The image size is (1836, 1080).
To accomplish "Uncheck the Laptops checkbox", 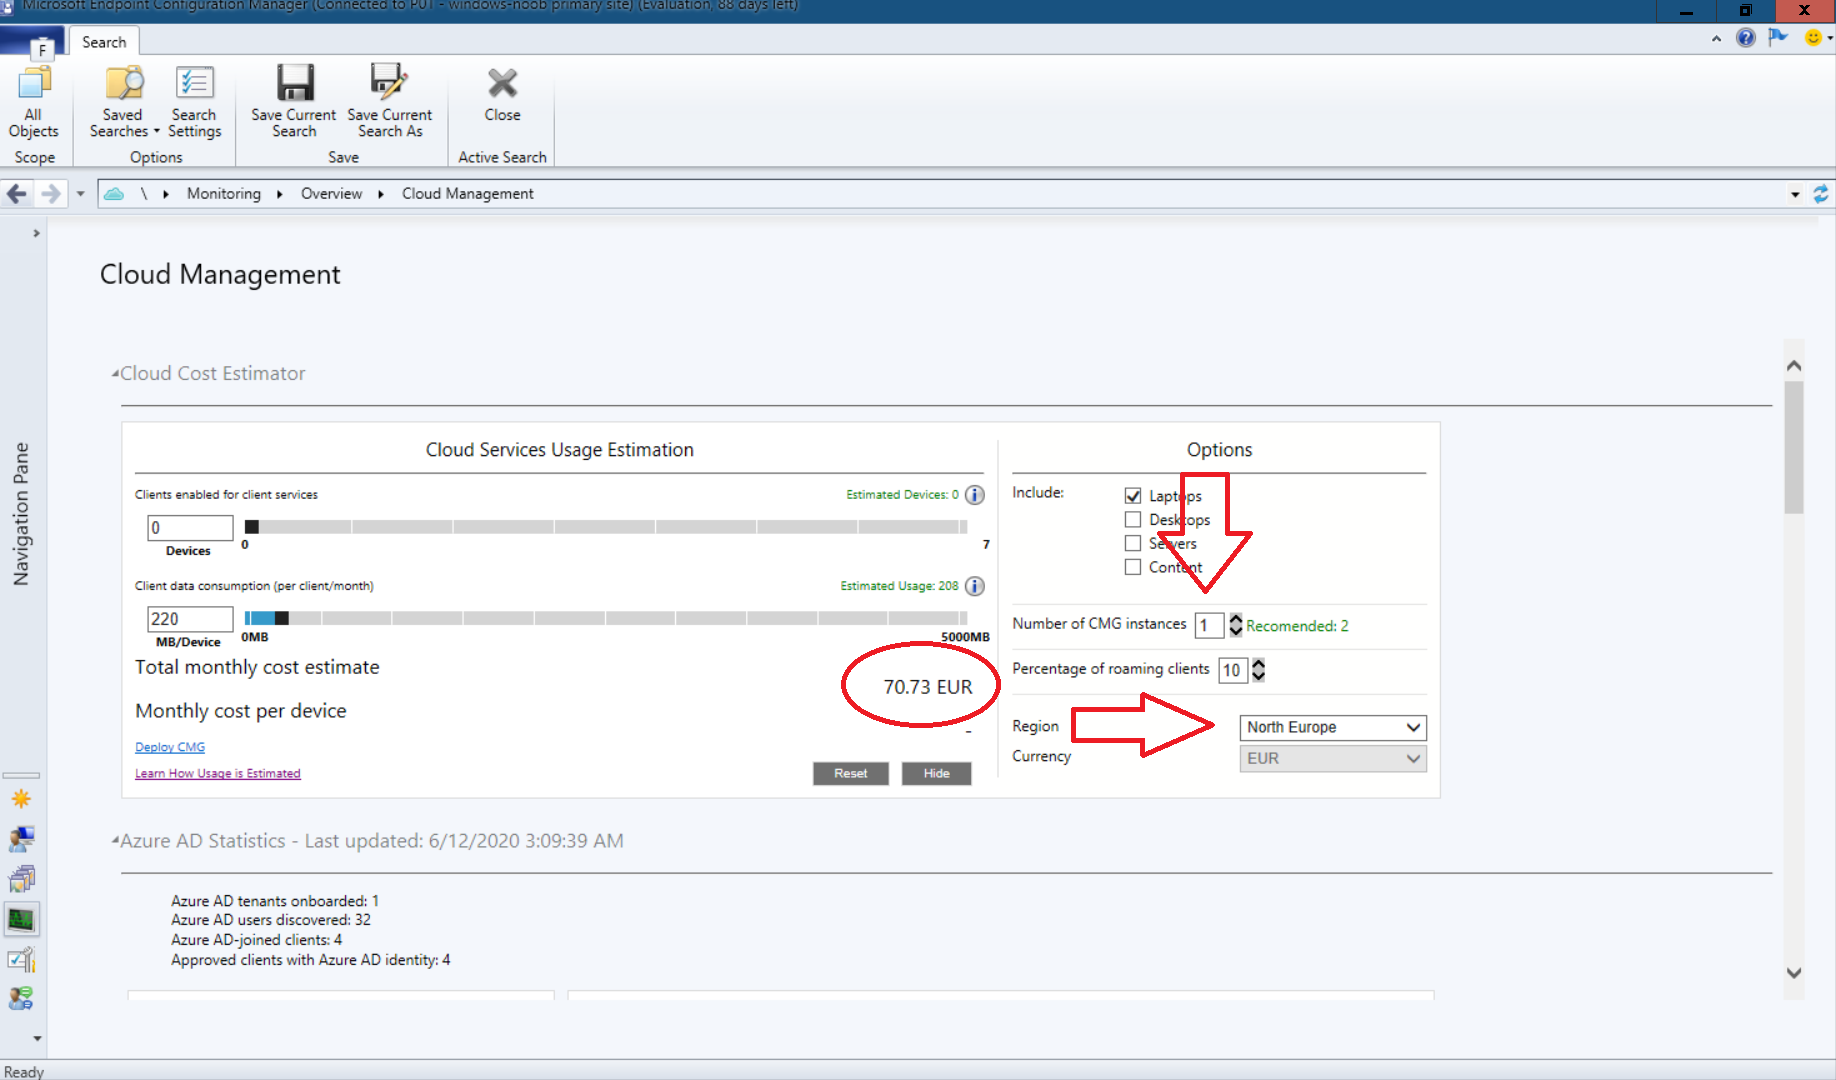I will click(1133, 496).
